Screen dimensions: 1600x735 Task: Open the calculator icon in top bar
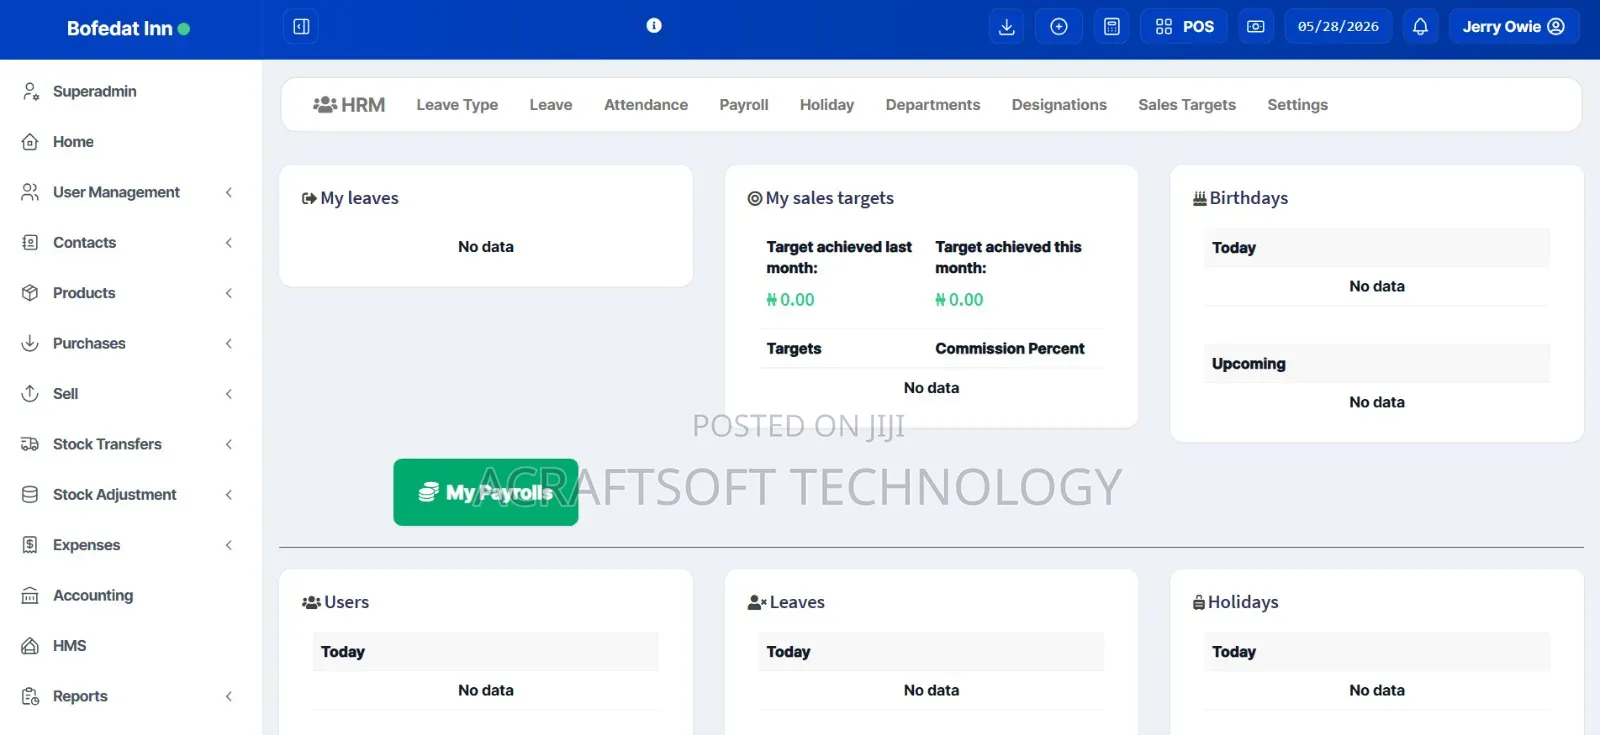point(1111,27)
